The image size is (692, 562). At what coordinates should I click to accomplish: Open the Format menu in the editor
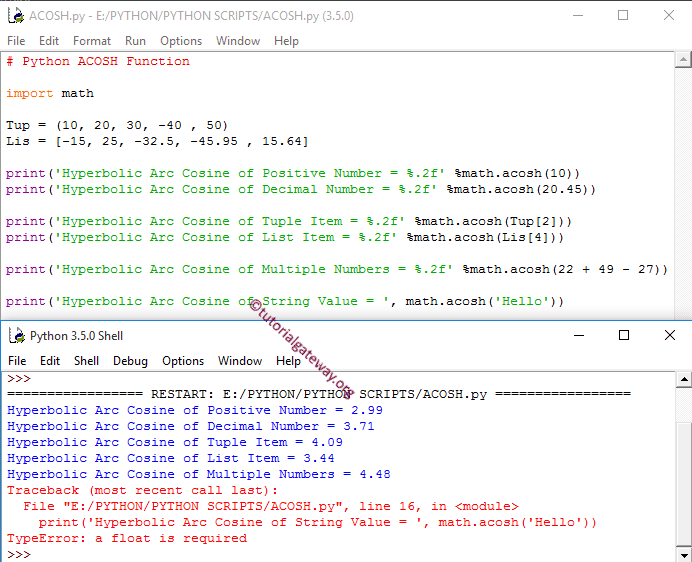pyautogui.click(x=92, y=41)
